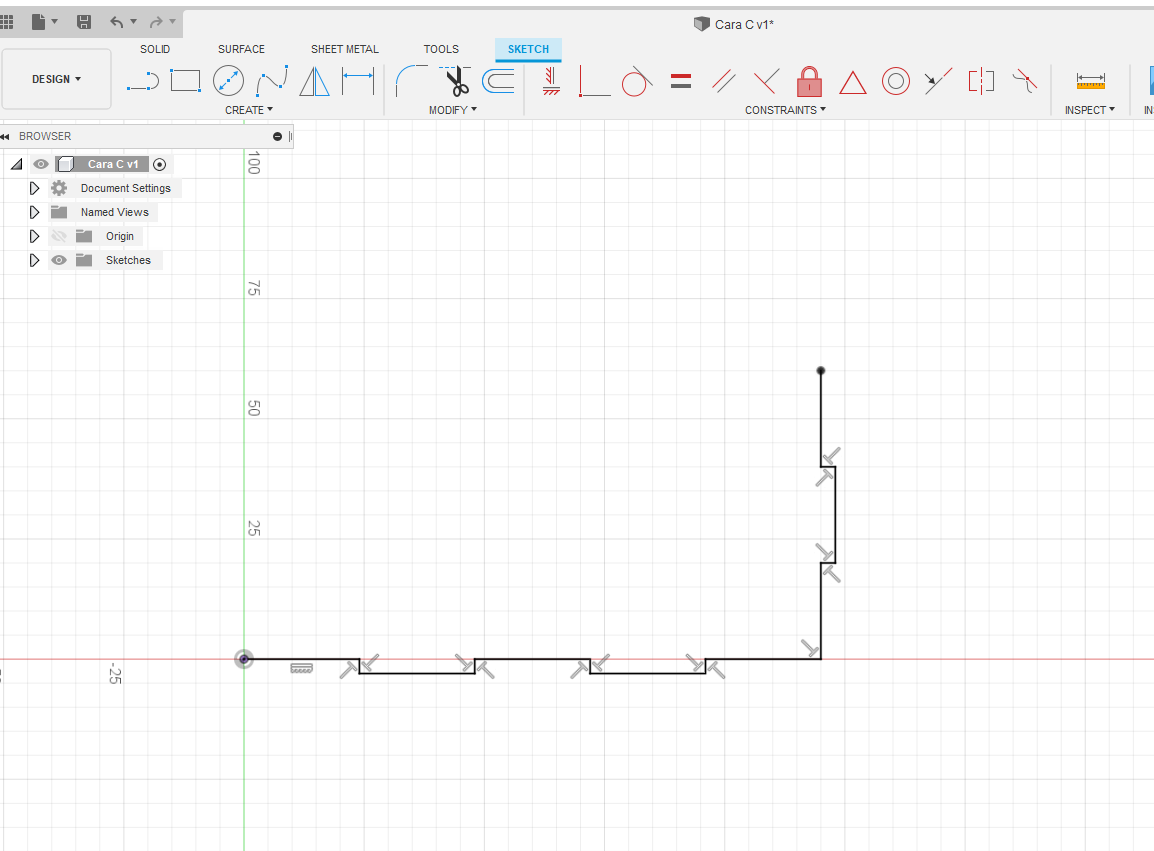This screenshot has height=851, width=1154.
Task: Apply the Equal constraint
Action: pyautogui.click(x=681, y=81)
